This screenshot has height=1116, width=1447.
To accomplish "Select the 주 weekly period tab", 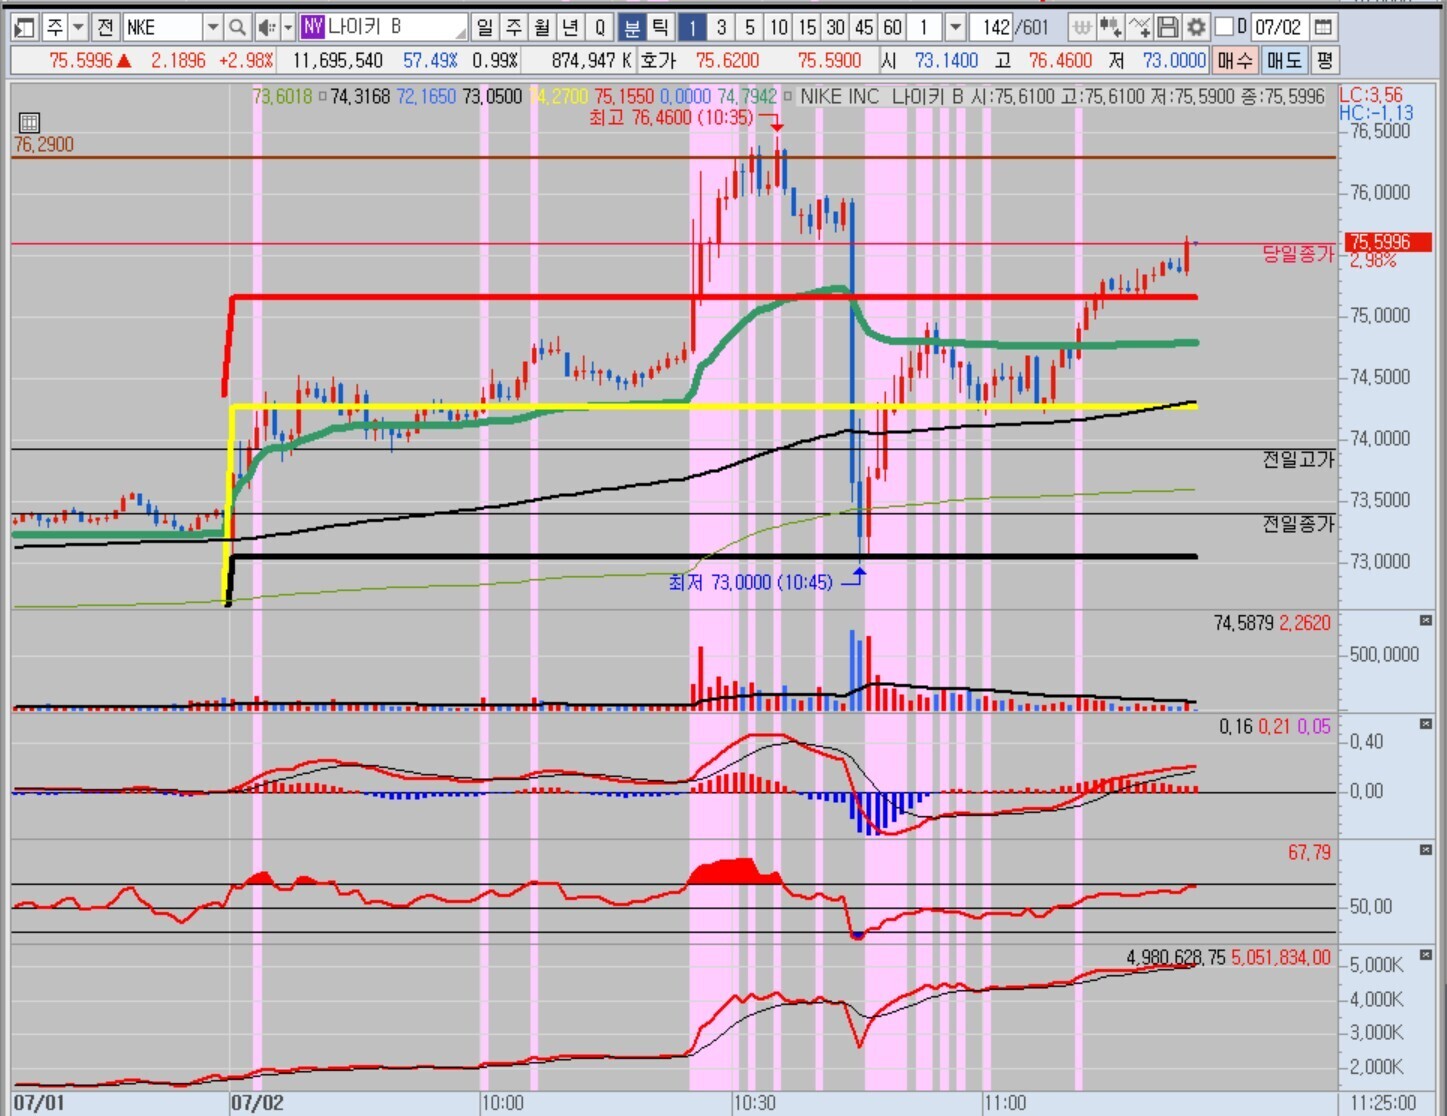I will (513, 27).
